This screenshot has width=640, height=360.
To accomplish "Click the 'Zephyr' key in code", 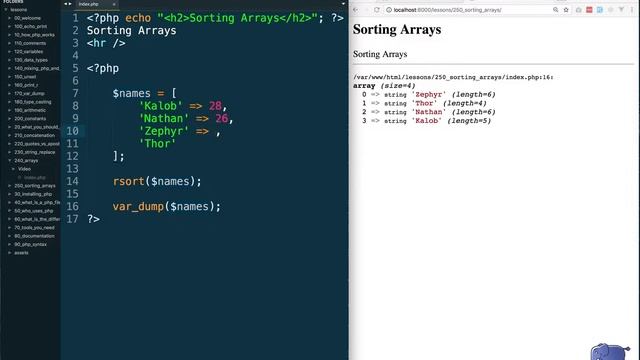I will tap(164, 131).
